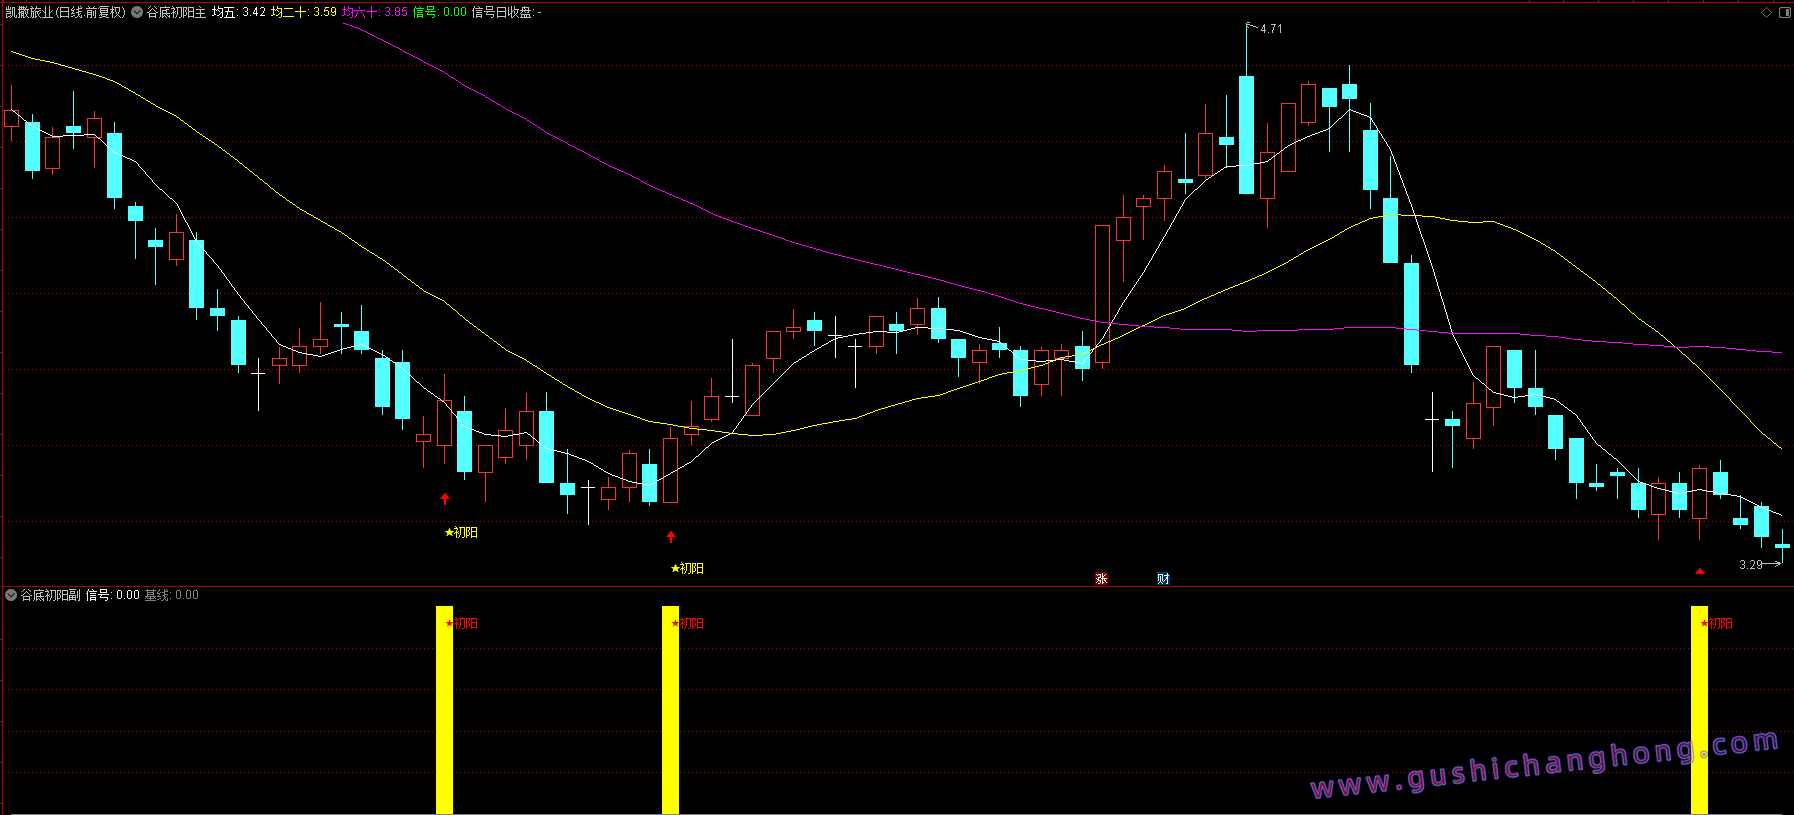Click the magenta 均六十: 3.85 label
Screen dimensions: 1794x815
[375, 12]
